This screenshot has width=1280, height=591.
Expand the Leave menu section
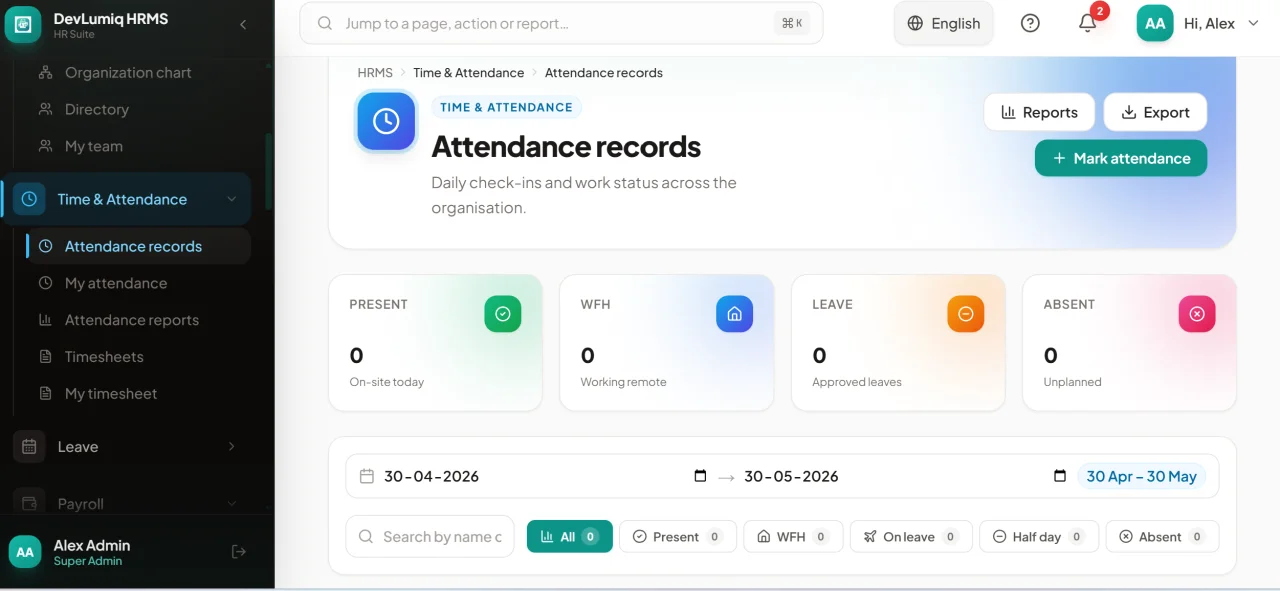click(232, 447)
